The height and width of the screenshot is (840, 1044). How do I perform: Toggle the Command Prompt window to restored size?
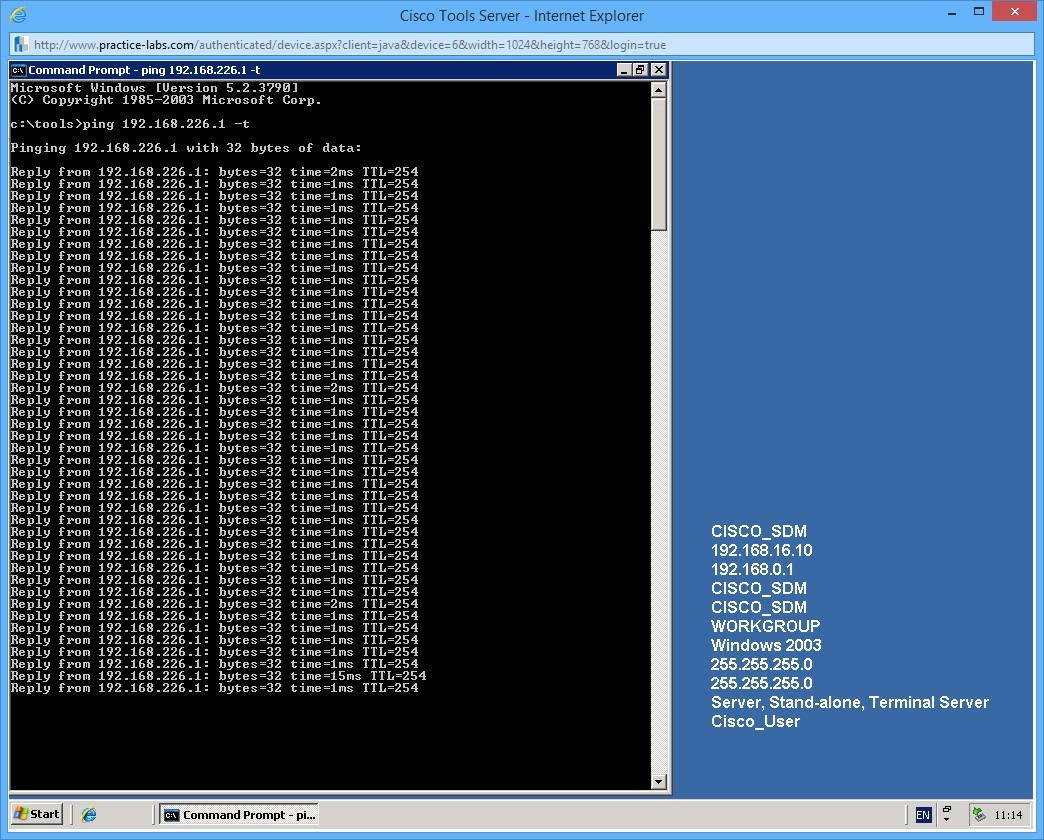coord(640,70)
